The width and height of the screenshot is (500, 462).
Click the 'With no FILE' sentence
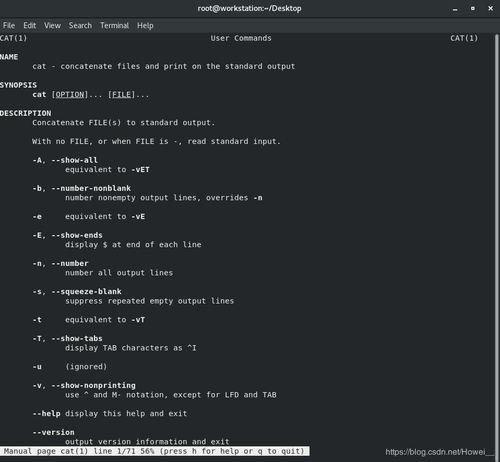157,142
